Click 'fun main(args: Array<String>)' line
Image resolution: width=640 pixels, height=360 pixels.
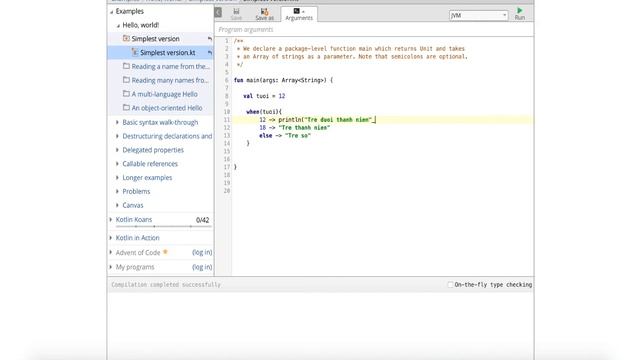point(283,80)
